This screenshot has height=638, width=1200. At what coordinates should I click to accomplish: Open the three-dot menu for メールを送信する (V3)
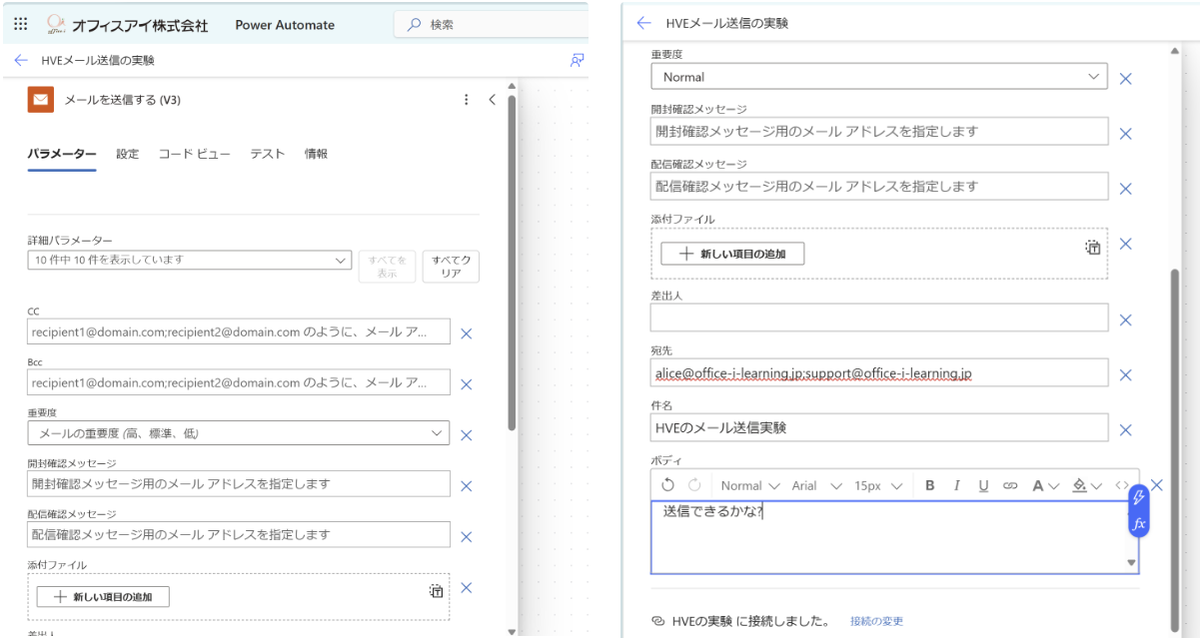(x=466, y=100)
